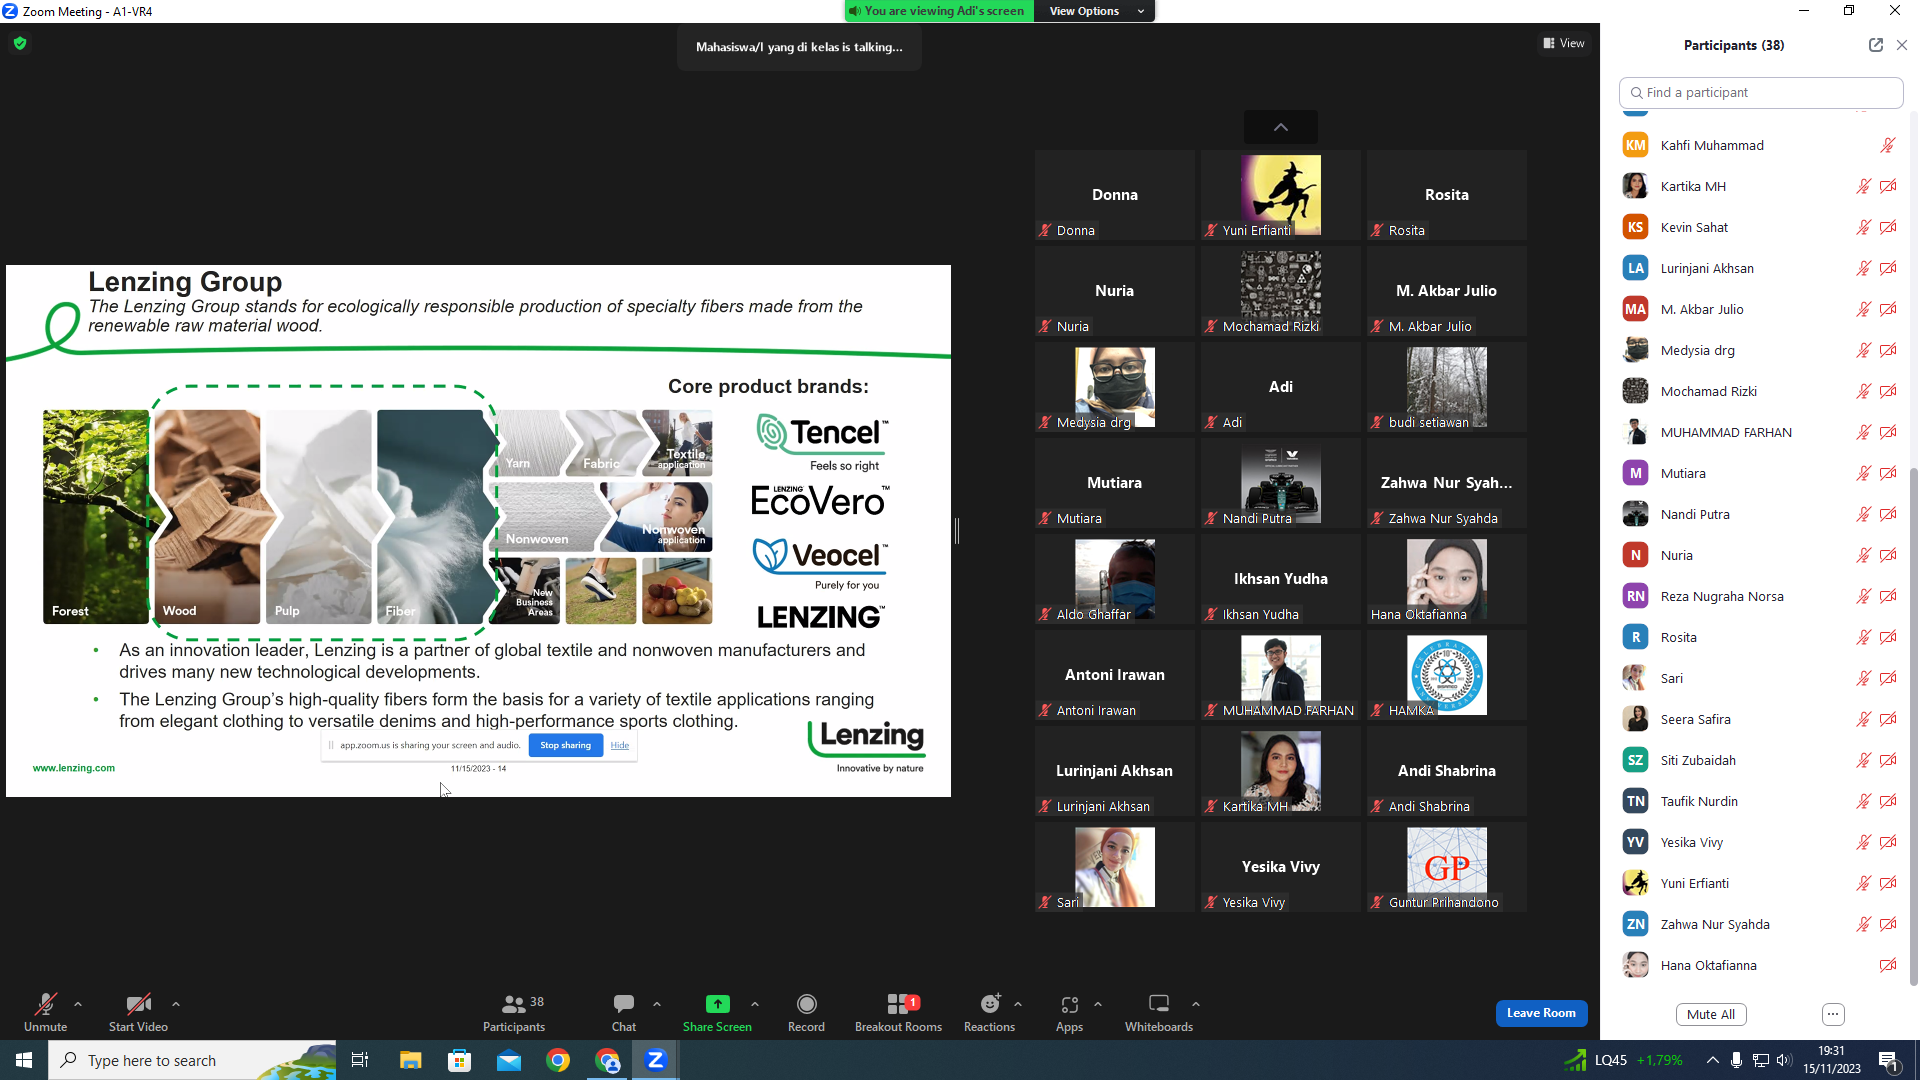Expand video settings arrow beside Start Video

[176, 1004]
